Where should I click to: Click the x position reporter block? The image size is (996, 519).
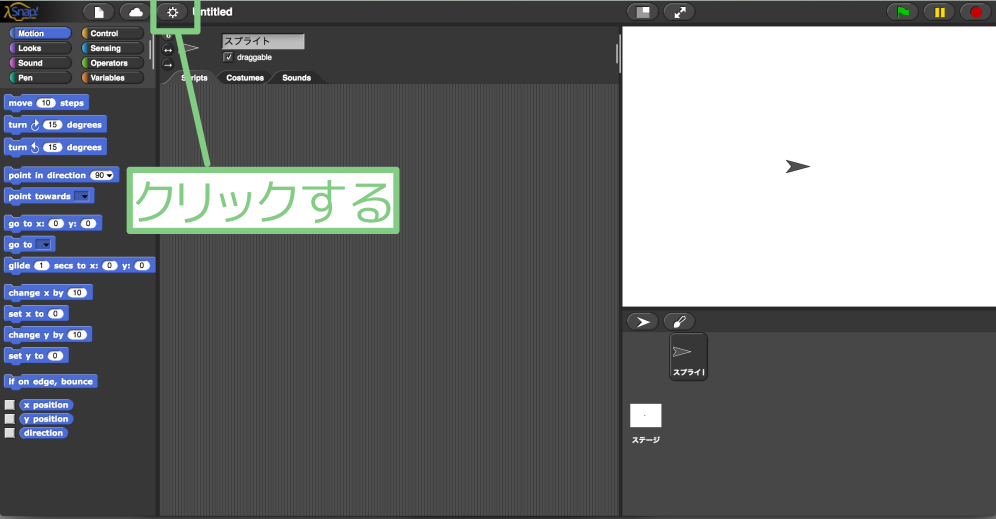point(46,405)
